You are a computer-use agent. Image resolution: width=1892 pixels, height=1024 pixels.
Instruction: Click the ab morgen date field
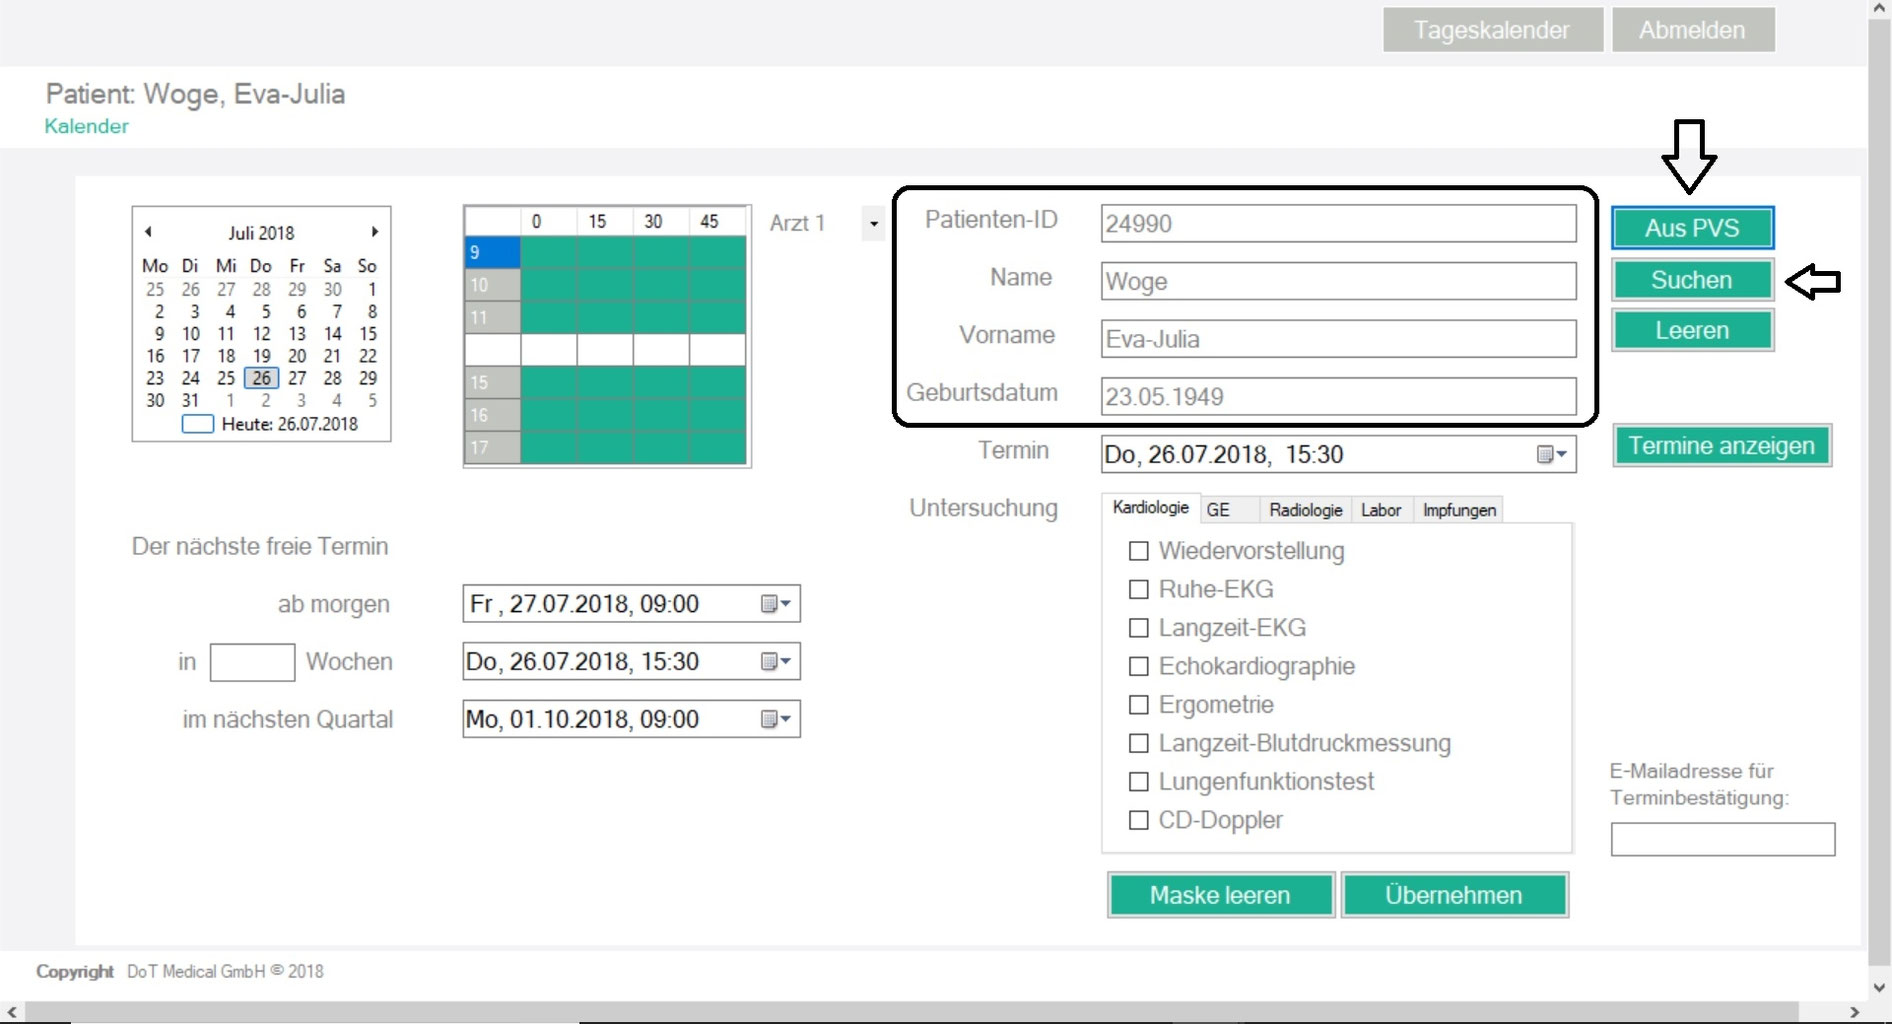pyautogui.click(x=631, y=604)
